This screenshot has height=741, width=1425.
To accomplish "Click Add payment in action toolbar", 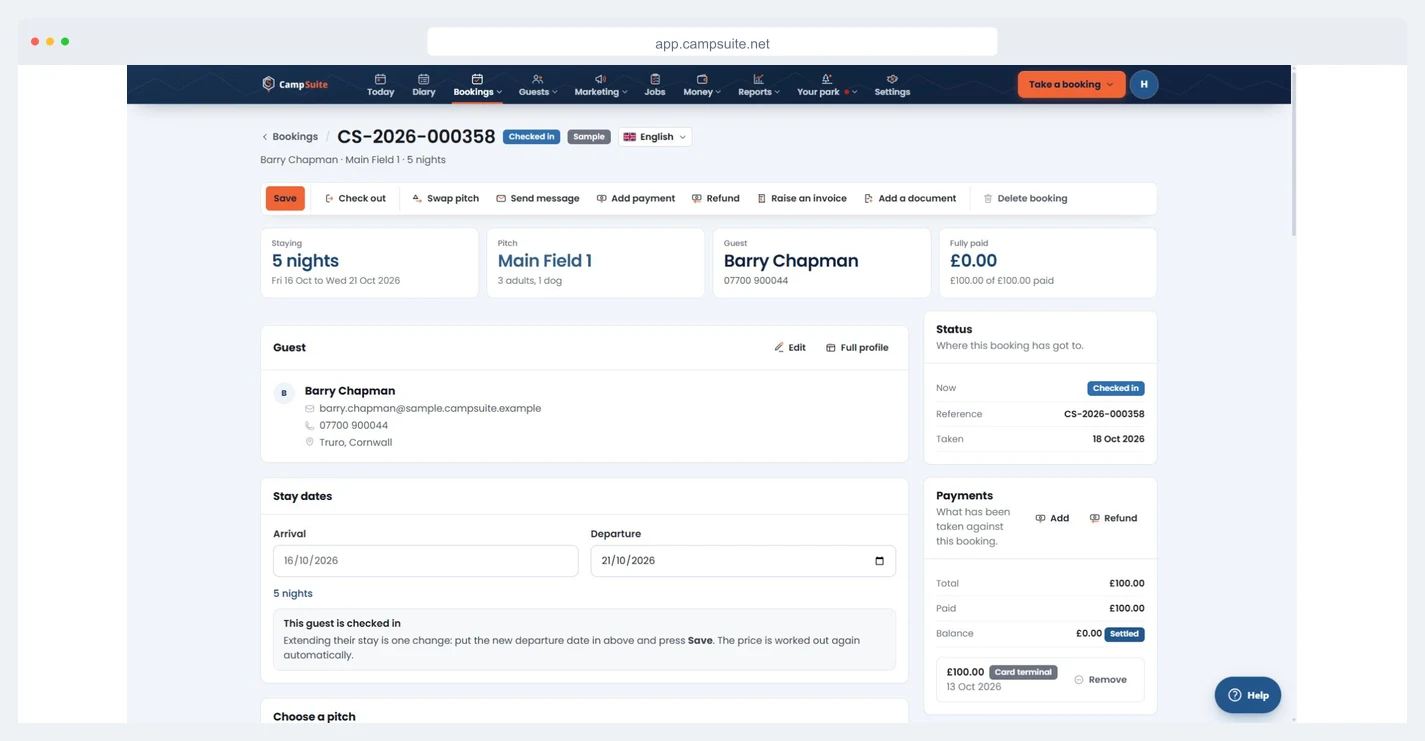I will click(x=636, y=198).
